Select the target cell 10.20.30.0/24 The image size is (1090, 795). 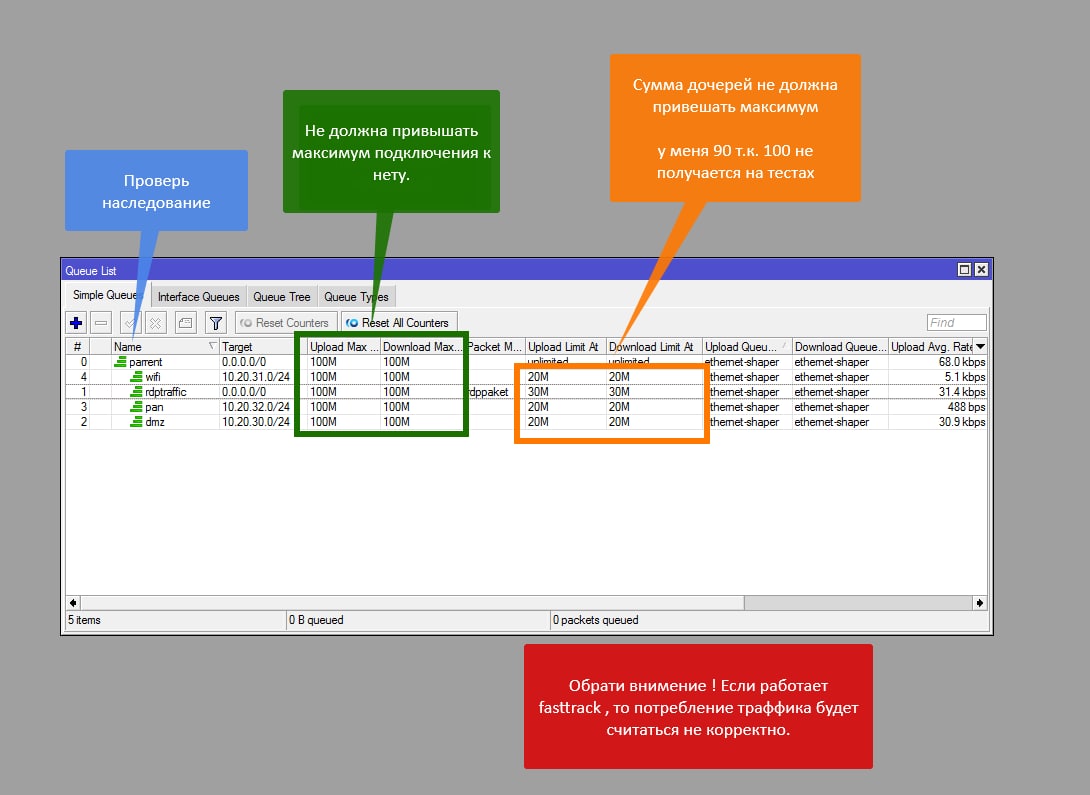click(x=256, y=422)
